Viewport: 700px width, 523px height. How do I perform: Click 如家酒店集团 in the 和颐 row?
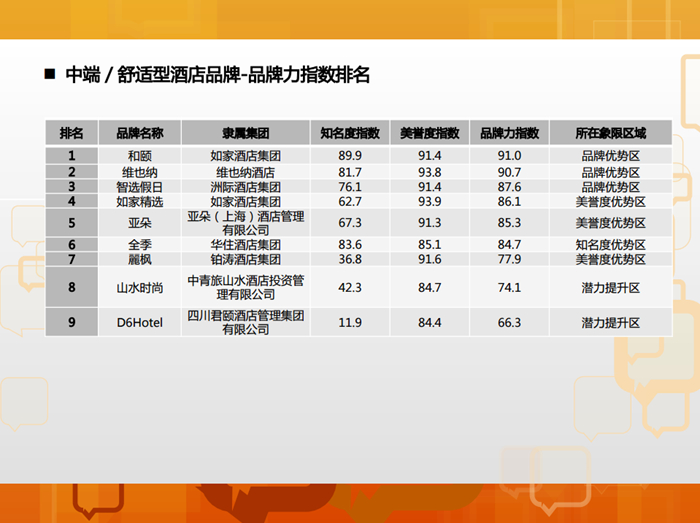[x=246, y=156]
